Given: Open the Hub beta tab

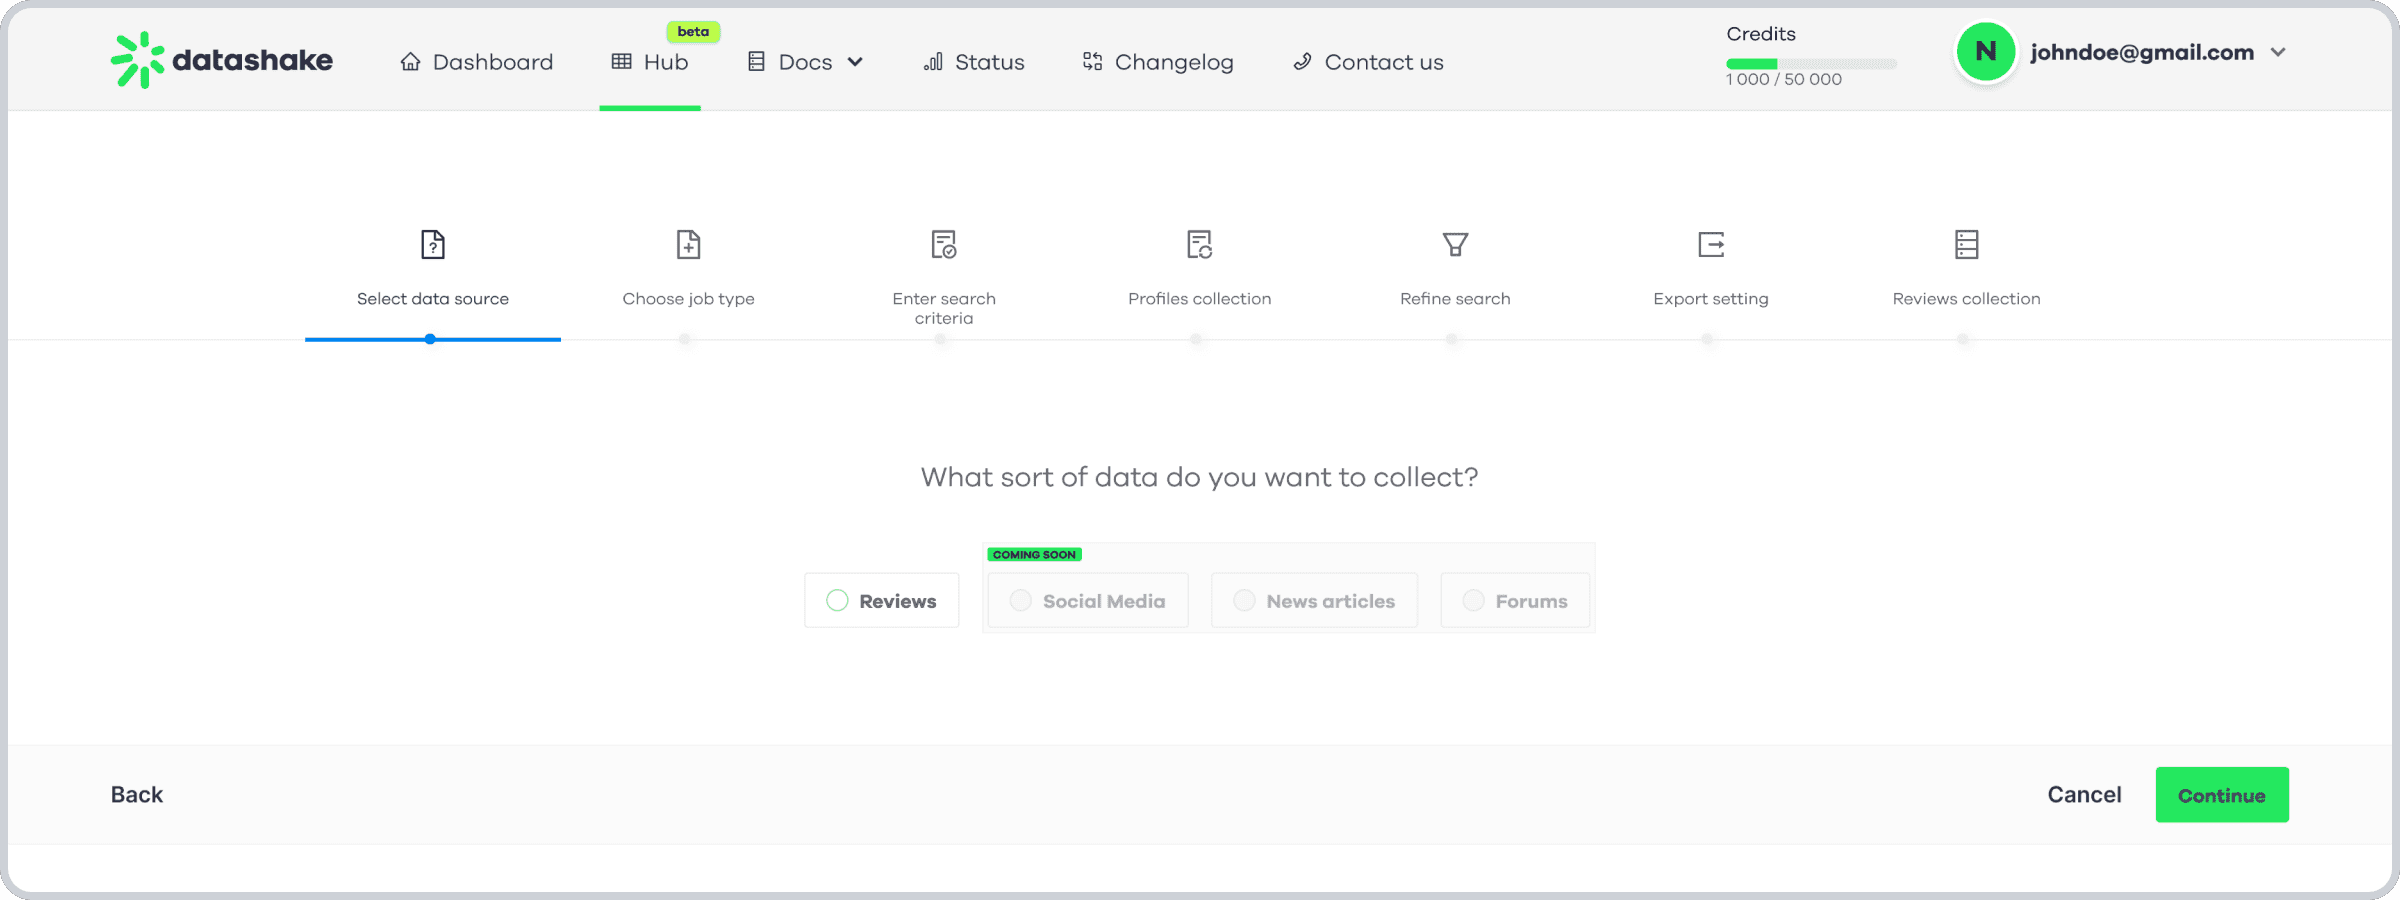Looking at the screenshot, I should pos(650,62).
